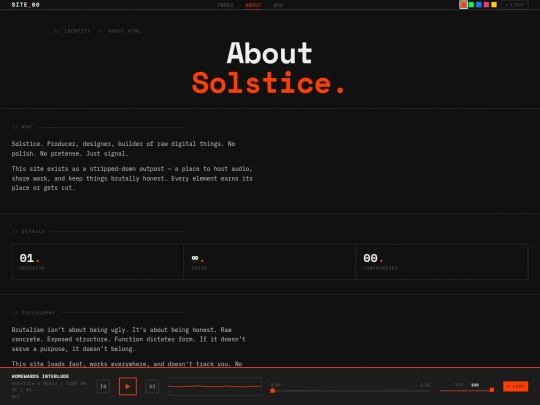Click the VOL 100 volume readout
This screenshot has height=405, width=540.
[x=467, y=385]
